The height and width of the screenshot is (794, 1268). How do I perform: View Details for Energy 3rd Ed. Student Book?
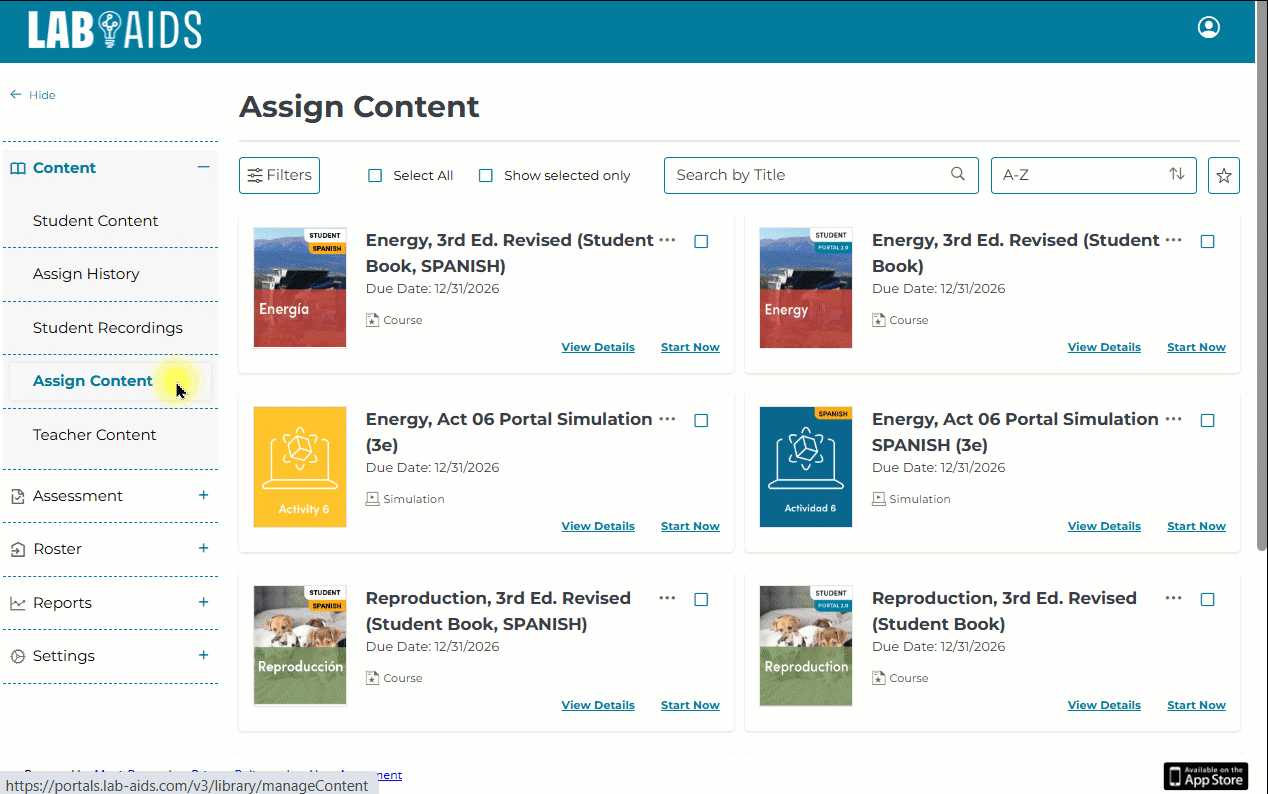[x=1104, y=347]
